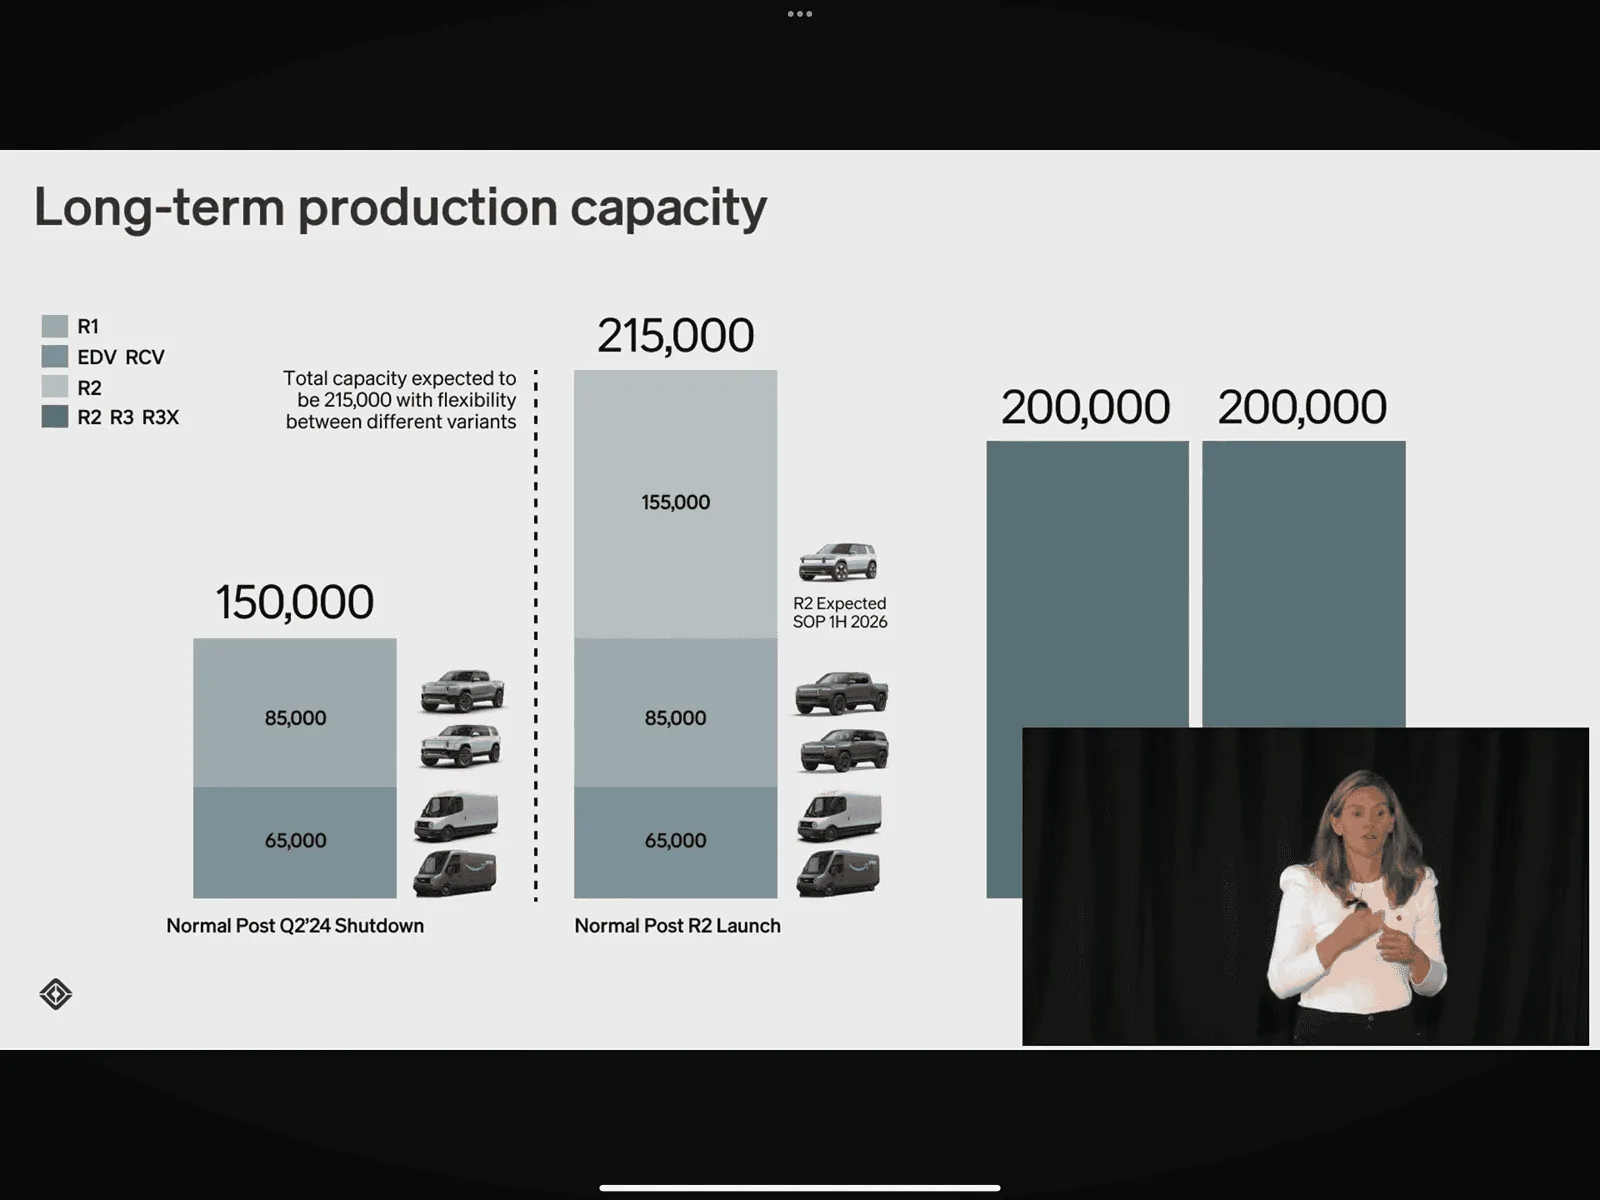Click the R1 legend color swatch

pos(55,326)
